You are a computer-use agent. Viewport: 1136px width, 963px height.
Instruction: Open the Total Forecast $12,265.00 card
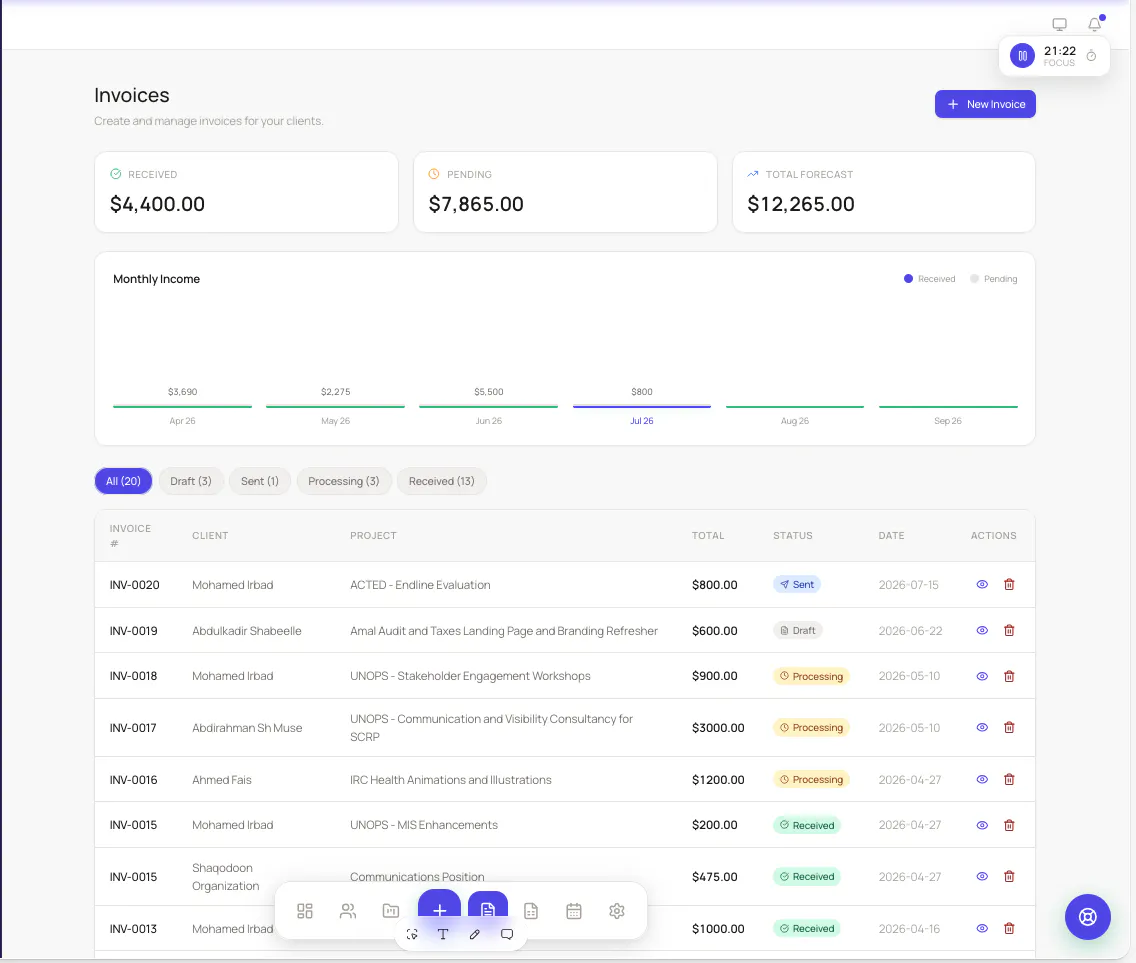[884, 192]
